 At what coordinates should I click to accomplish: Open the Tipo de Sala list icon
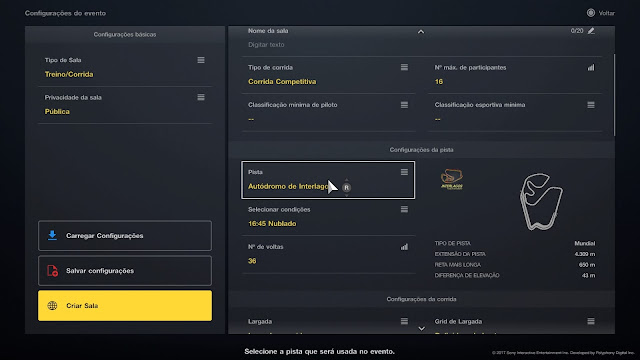201,60
